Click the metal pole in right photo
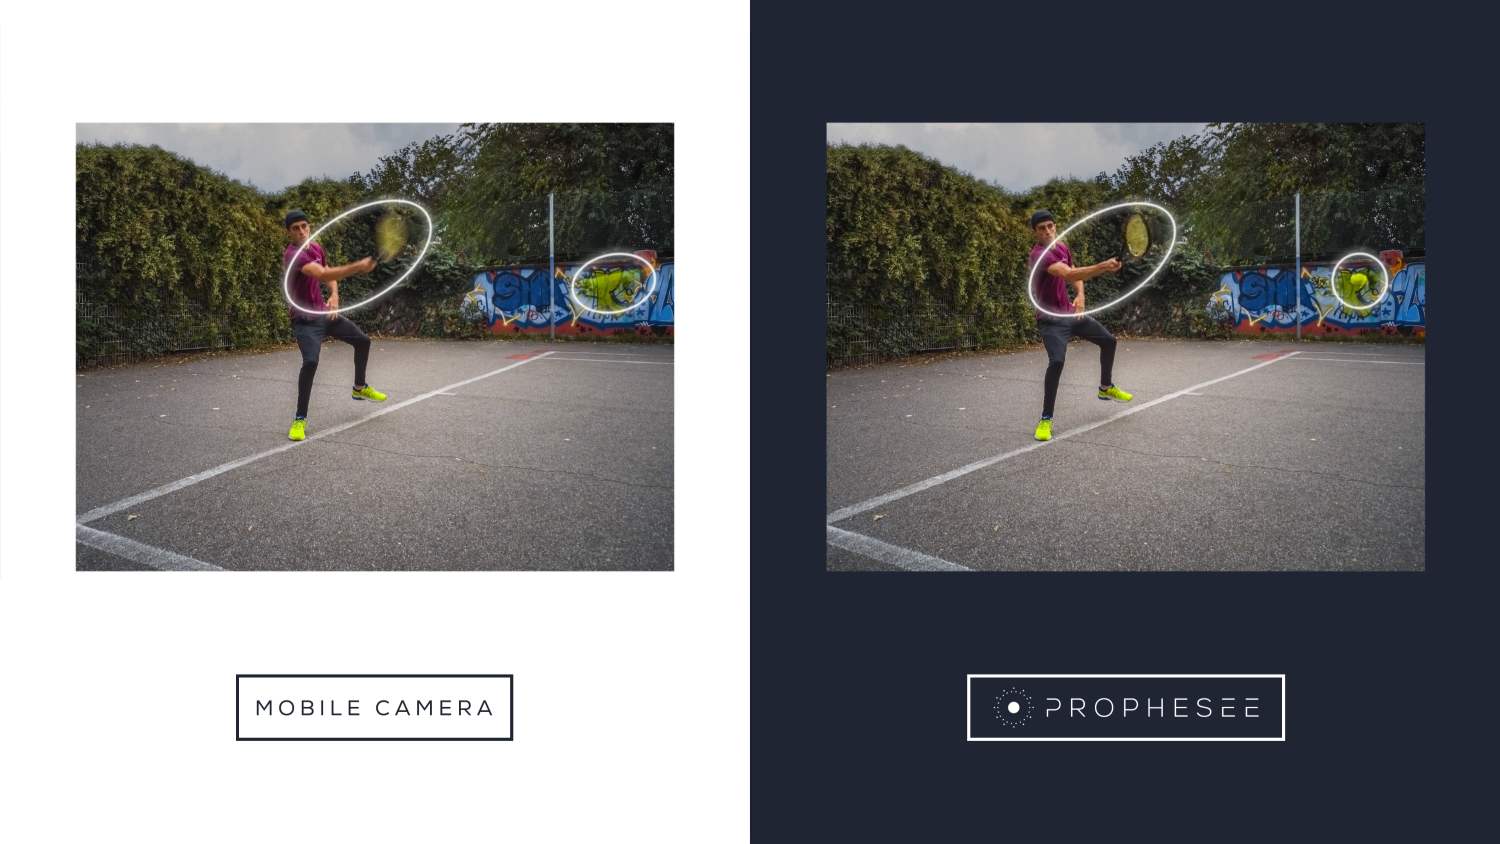The width and height of the screenshot is (1500, 844). (1298, 266)
